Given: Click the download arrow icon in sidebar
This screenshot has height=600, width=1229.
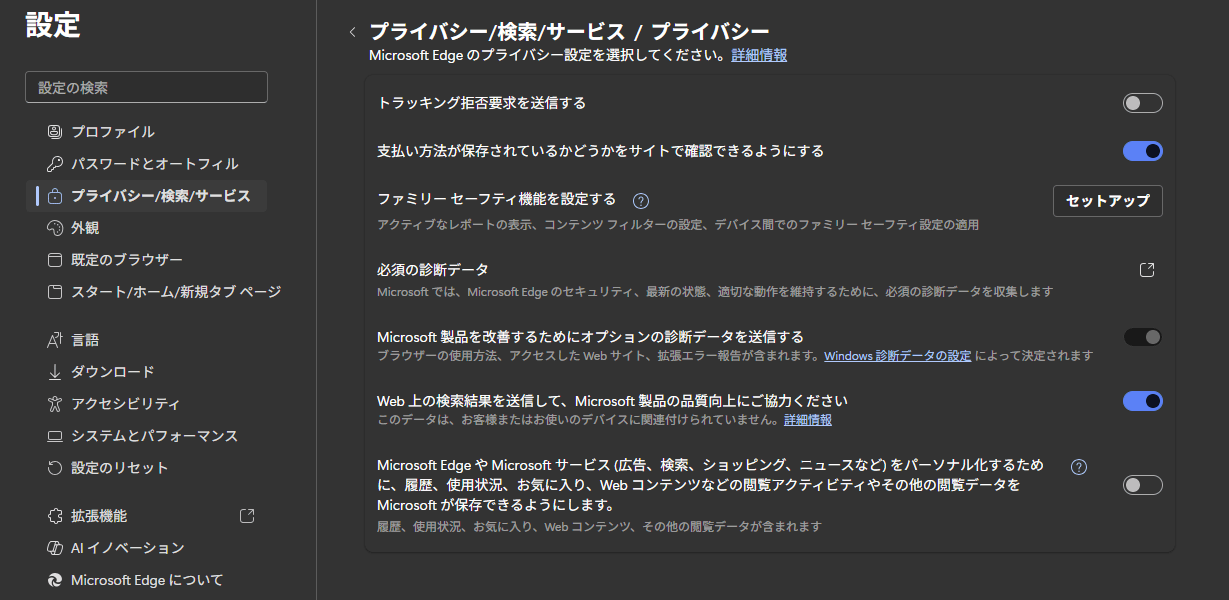Looking at the screenshot, I should 55,372.
